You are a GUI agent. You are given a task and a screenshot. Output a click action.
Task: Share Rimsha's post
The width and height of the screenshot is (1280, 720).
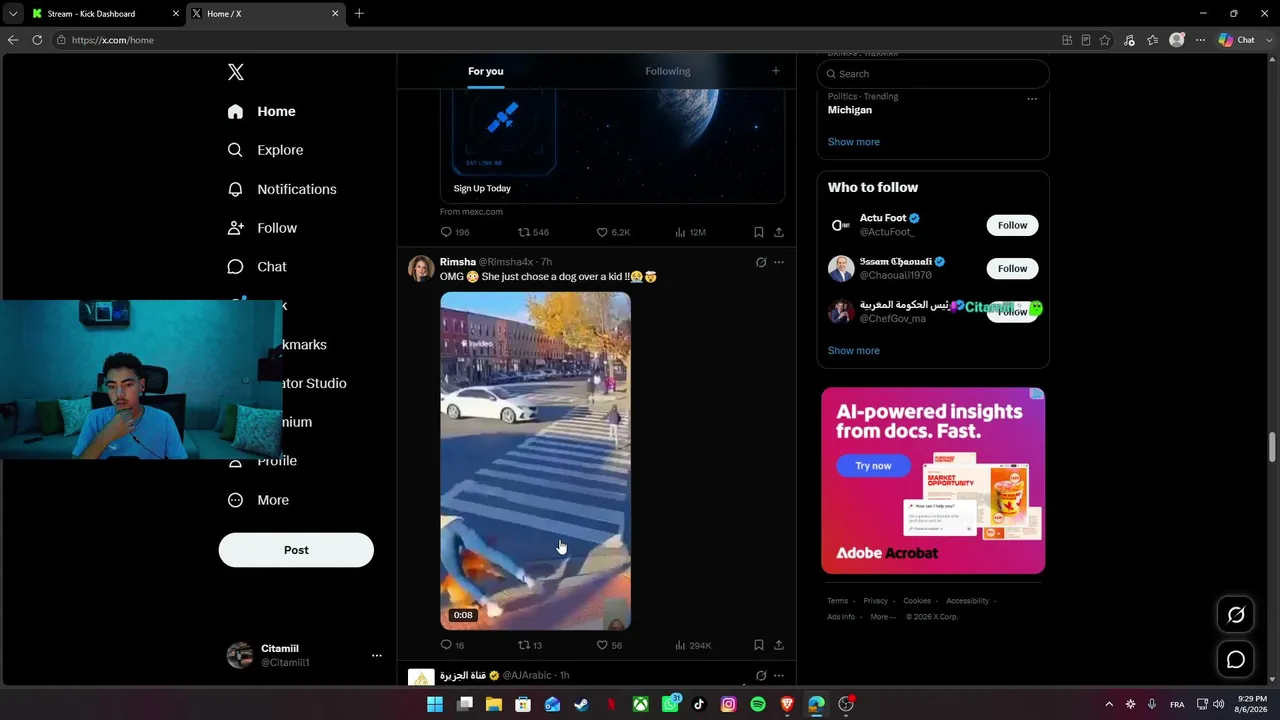(x=779, y=645)
